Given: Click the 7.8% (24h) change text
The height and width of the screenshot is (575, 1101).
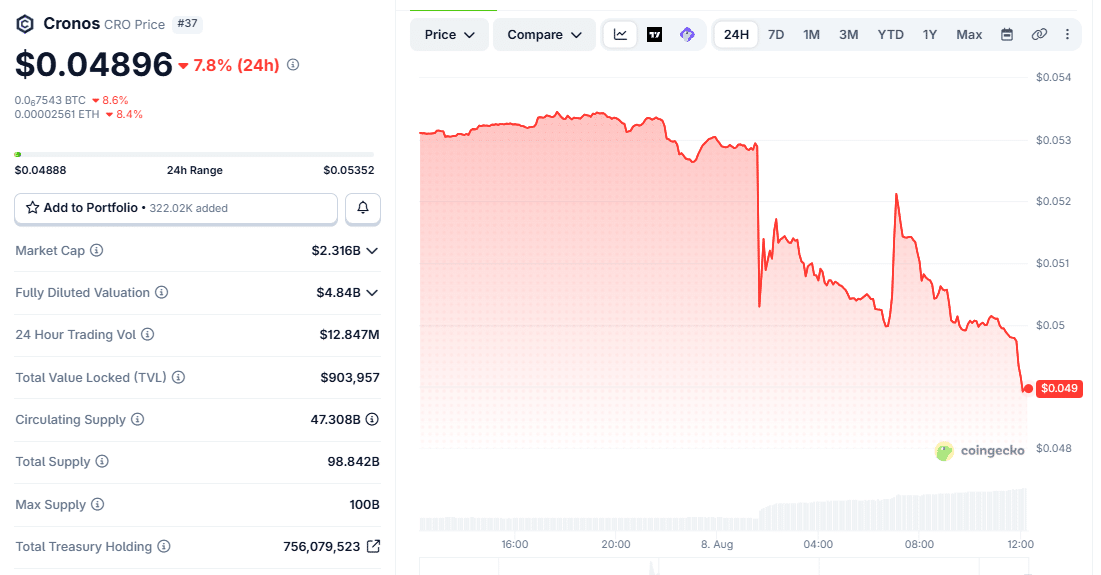Looking at the screenshot, I should pyautogui.click(x=236, y=65).
